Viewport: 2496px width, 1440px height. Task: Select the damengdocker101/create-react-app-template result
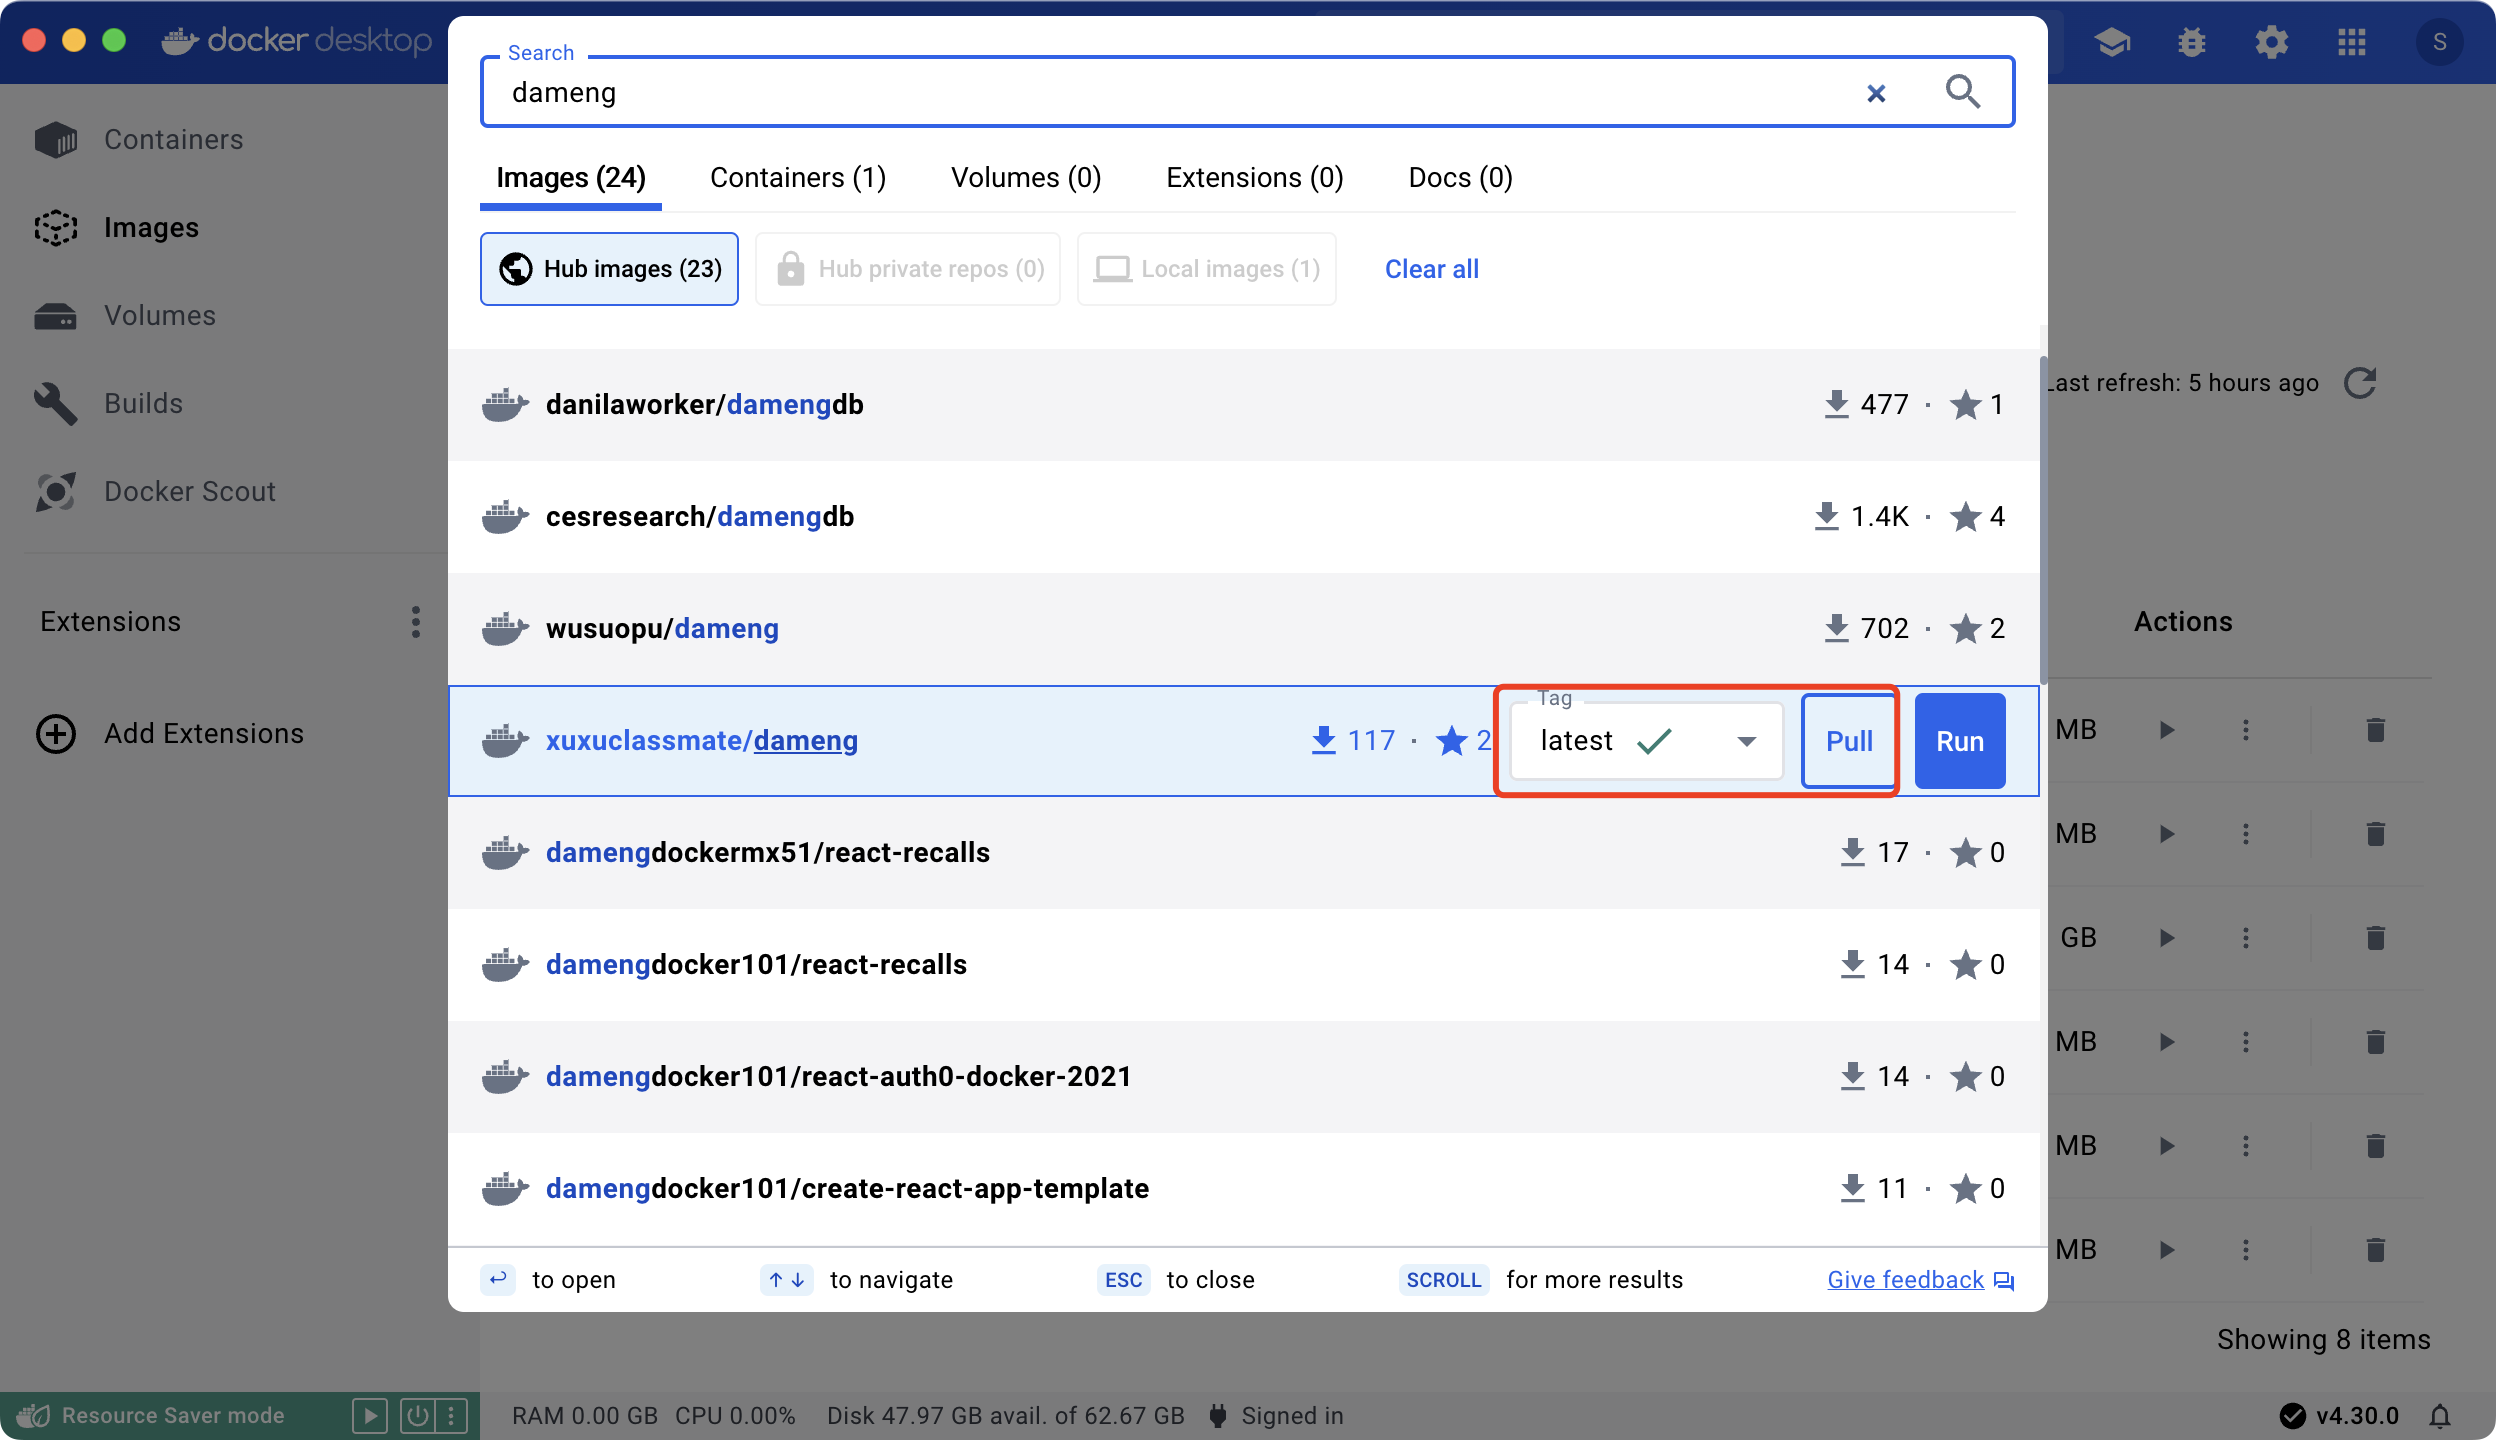(x=1244, y=1188)
